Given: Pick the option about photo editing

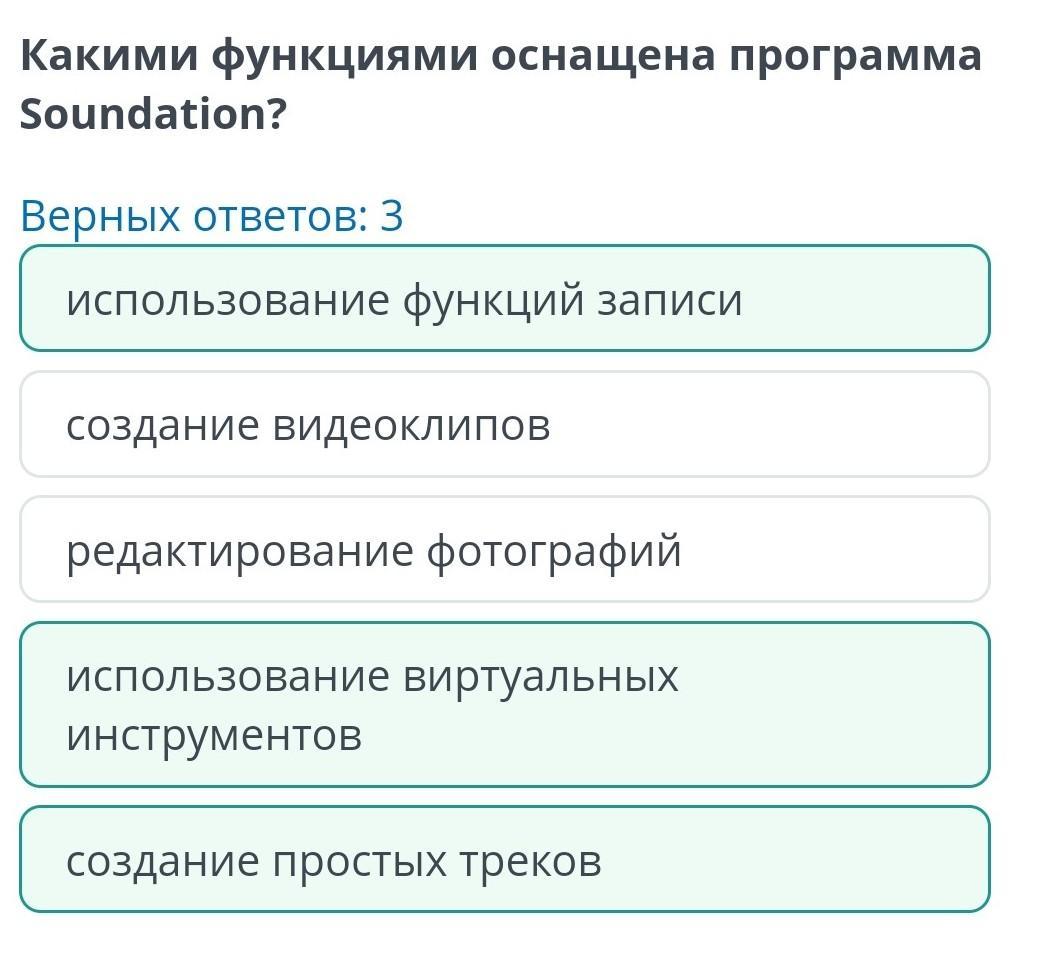Looking at the screenshot, I should pyautogui.click(x=504, y=550).
